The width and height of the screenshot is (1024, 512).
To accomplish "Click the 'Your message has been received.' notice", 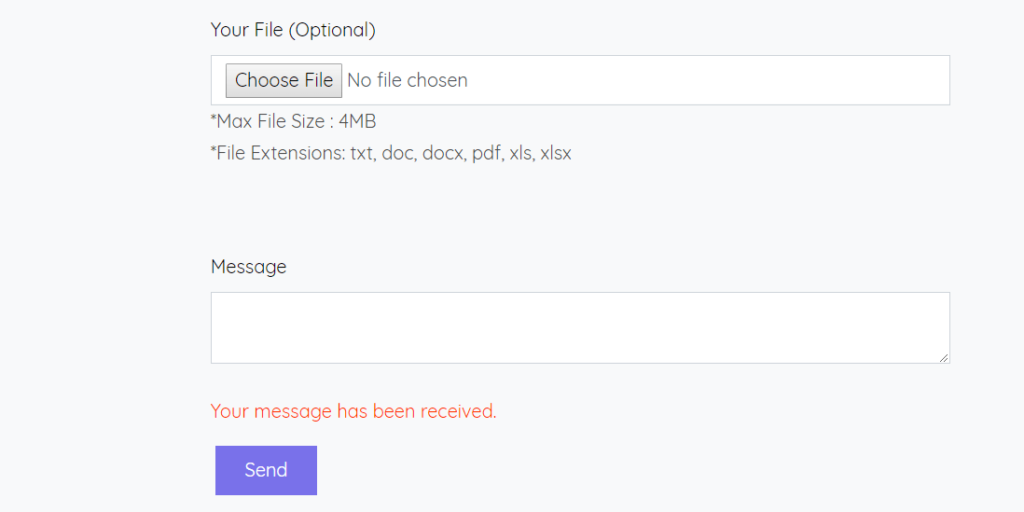I will pyautogui.click(x=353, y=411).
